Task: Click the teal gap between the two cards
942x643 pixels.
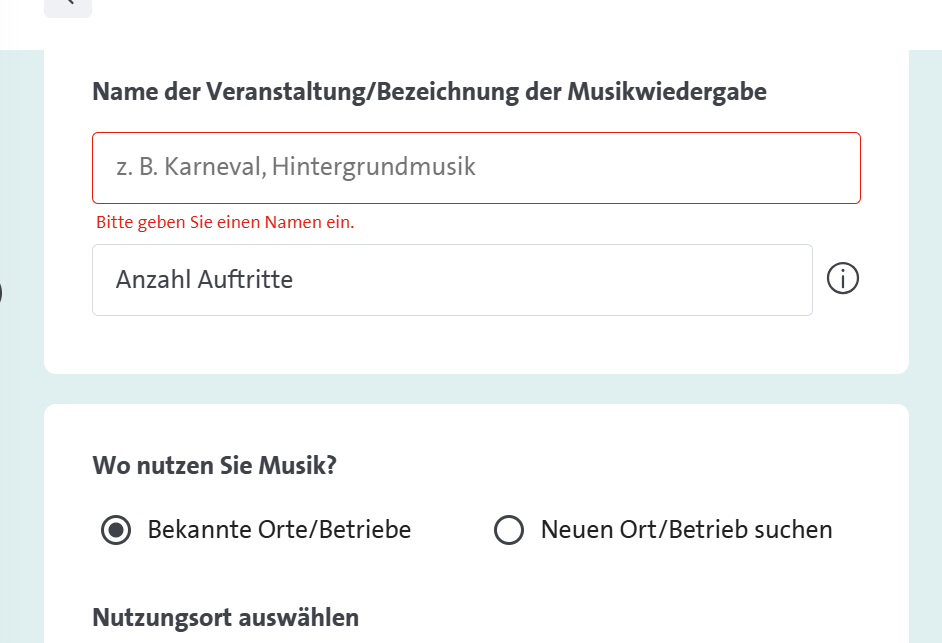Action: click(476, 389)
